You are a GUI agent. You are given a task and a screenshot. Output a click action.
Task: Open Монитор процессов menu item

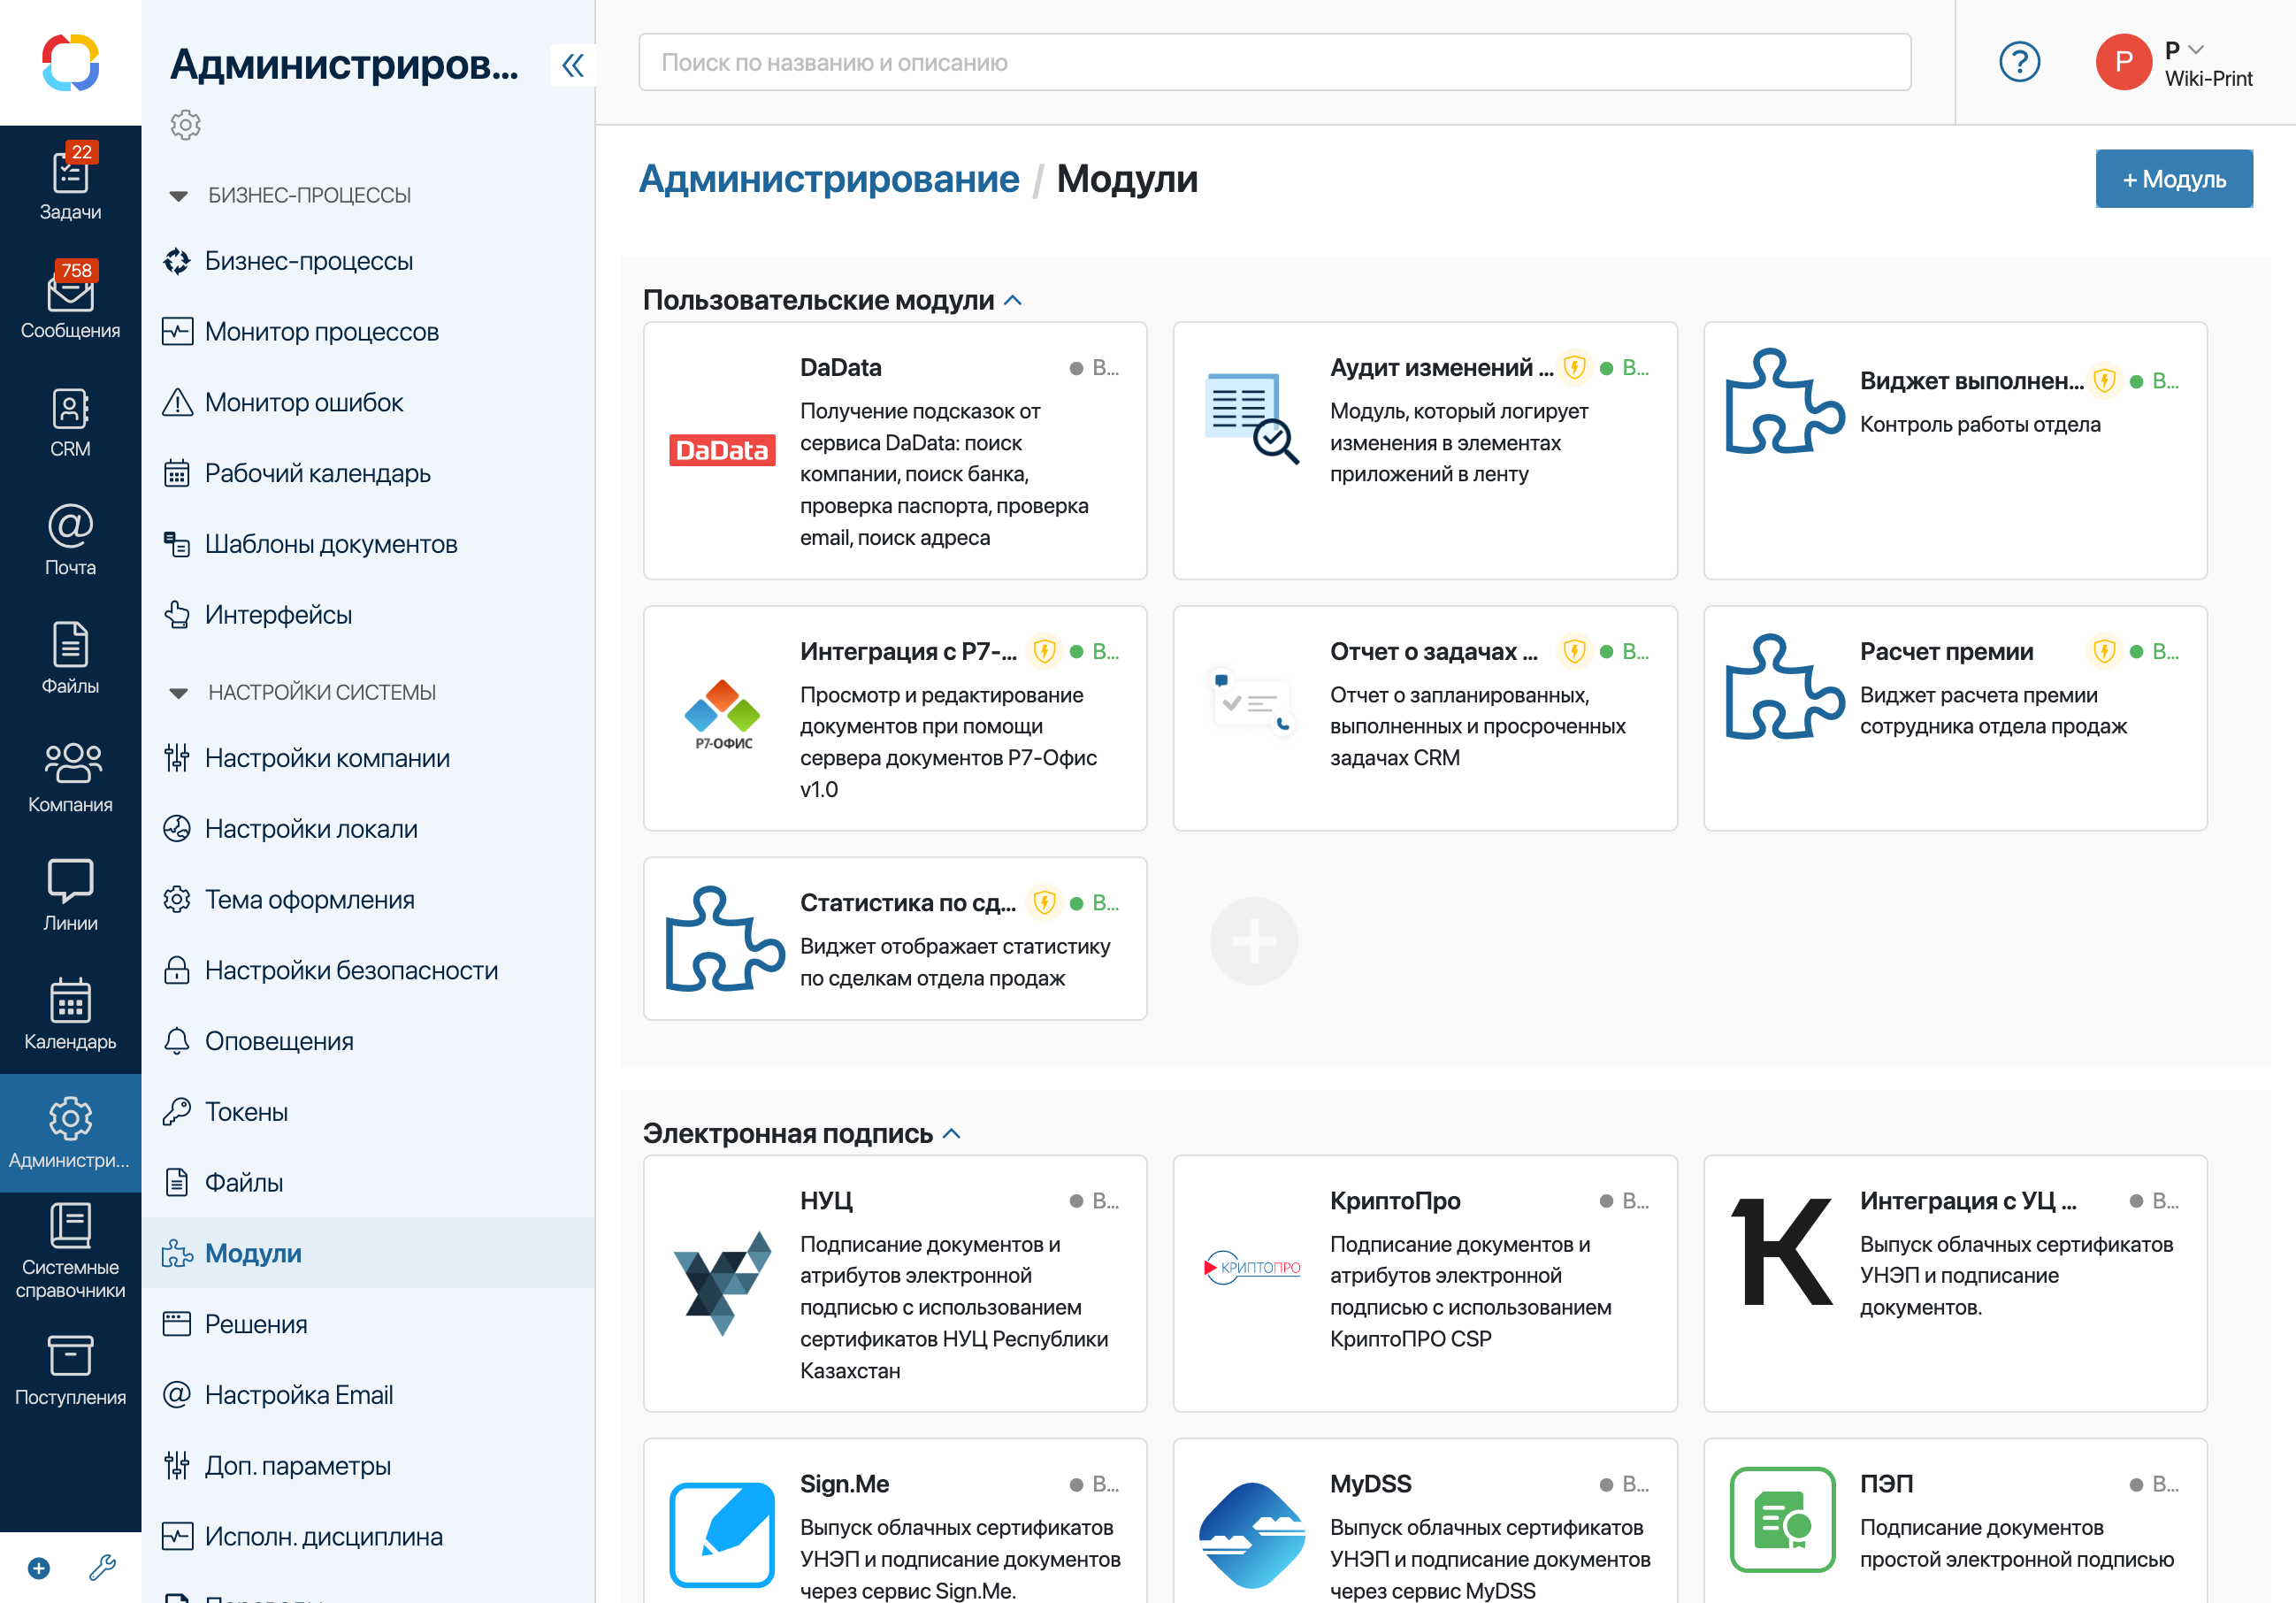pyautogui.click(x=321, y=332)
